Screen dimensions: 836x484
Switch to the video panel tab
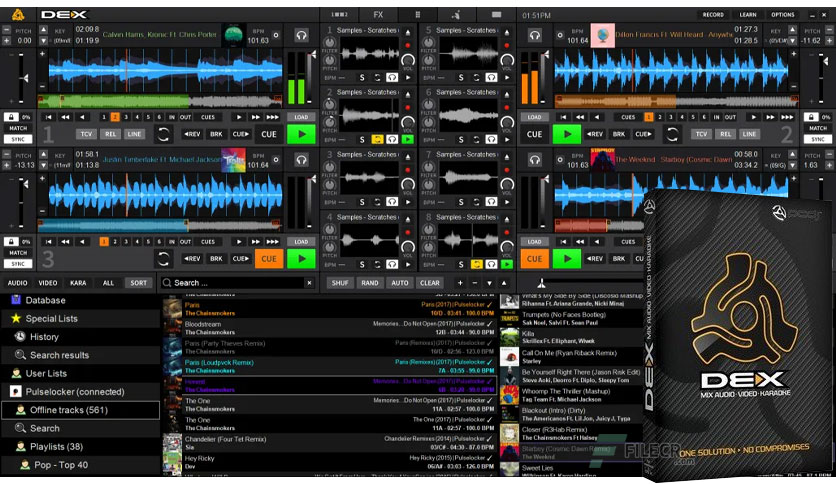point(496,14)
